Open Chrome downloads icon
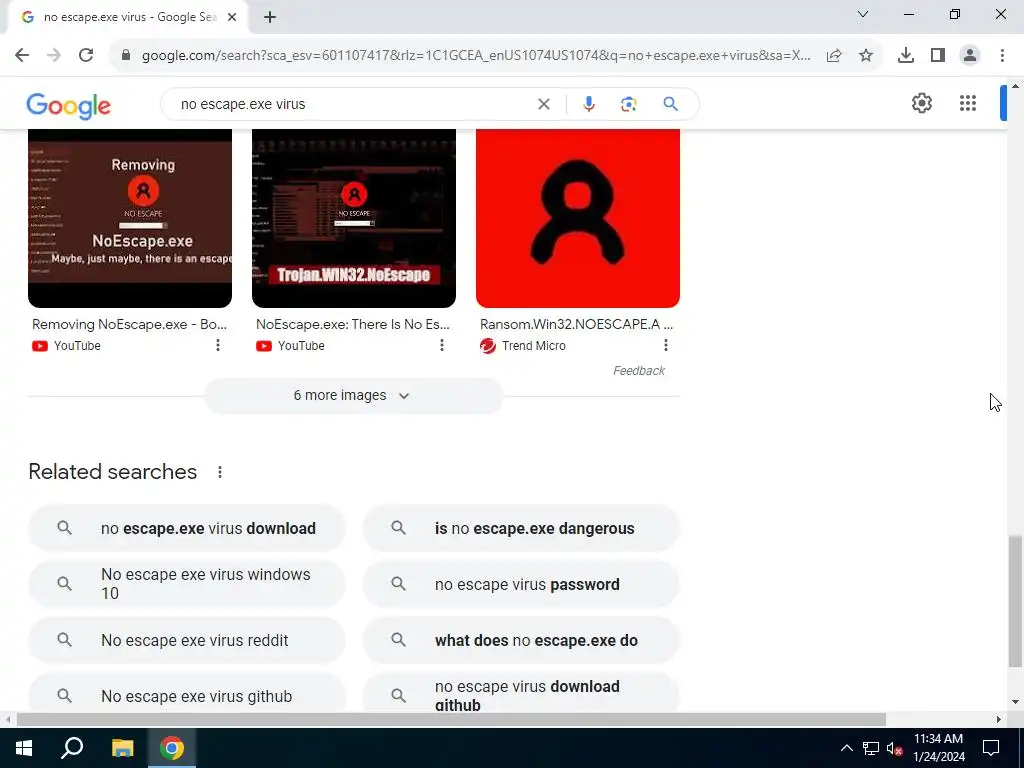This screenshot has width=1024, height=768. click(x=906, y=56)
